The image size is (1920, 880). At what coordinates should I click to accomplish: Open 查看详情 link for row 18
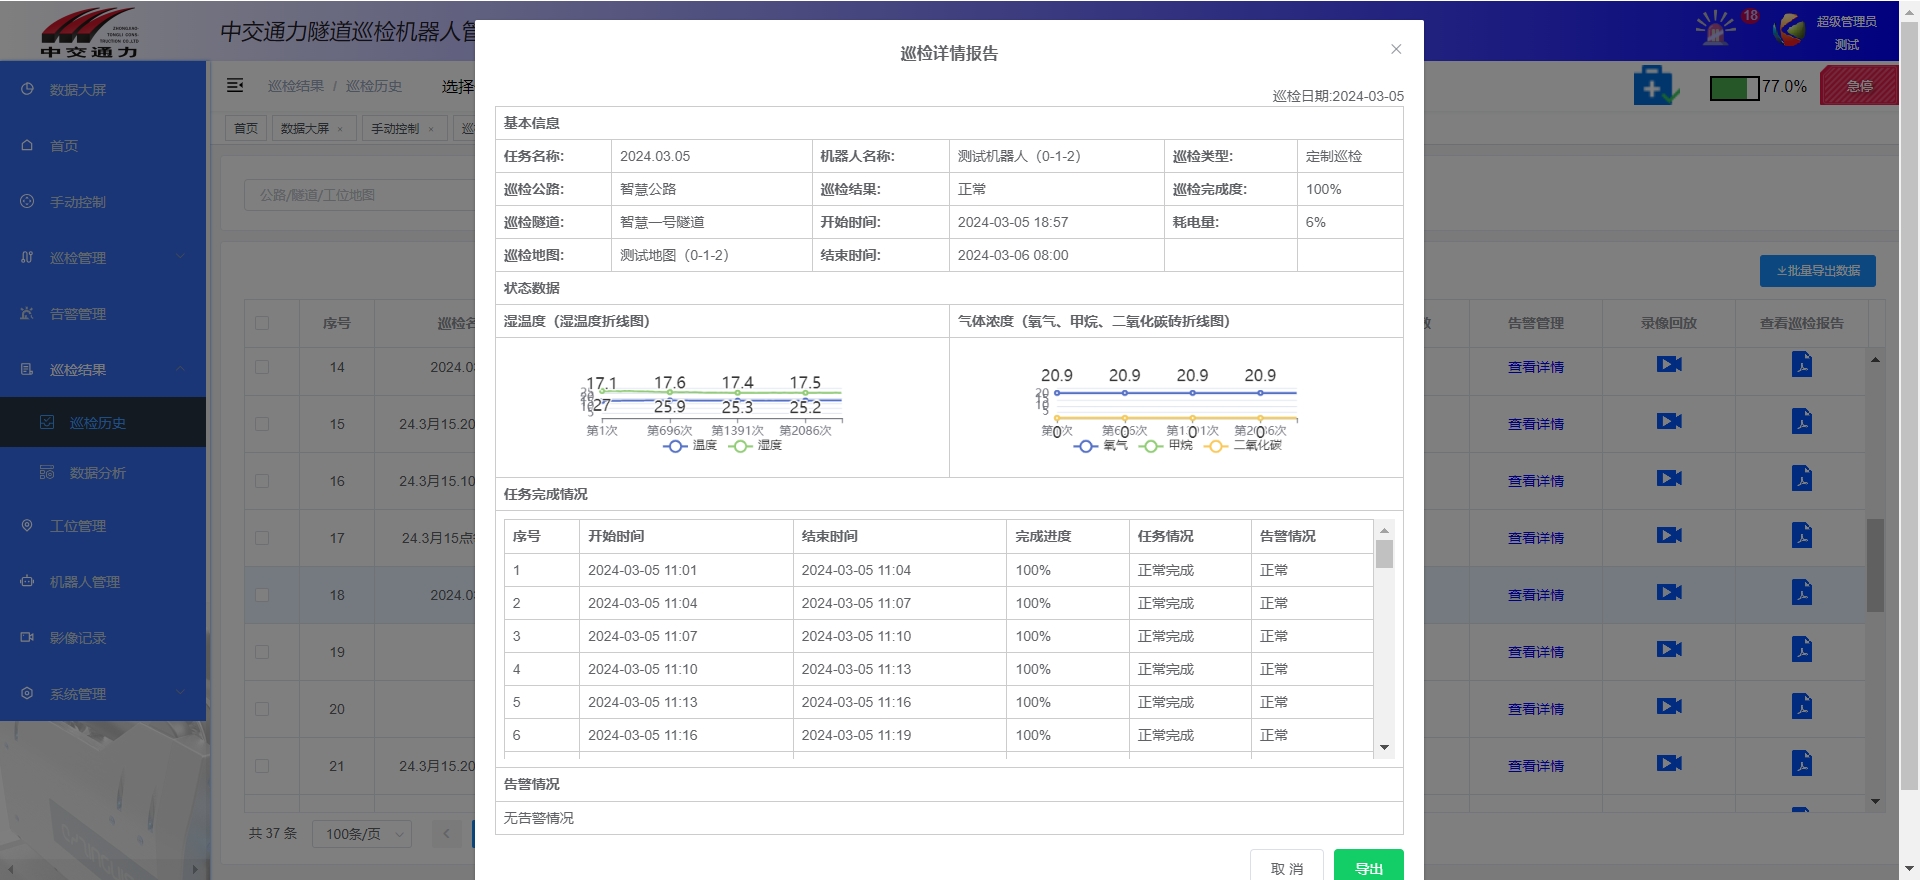point(1535,595)
